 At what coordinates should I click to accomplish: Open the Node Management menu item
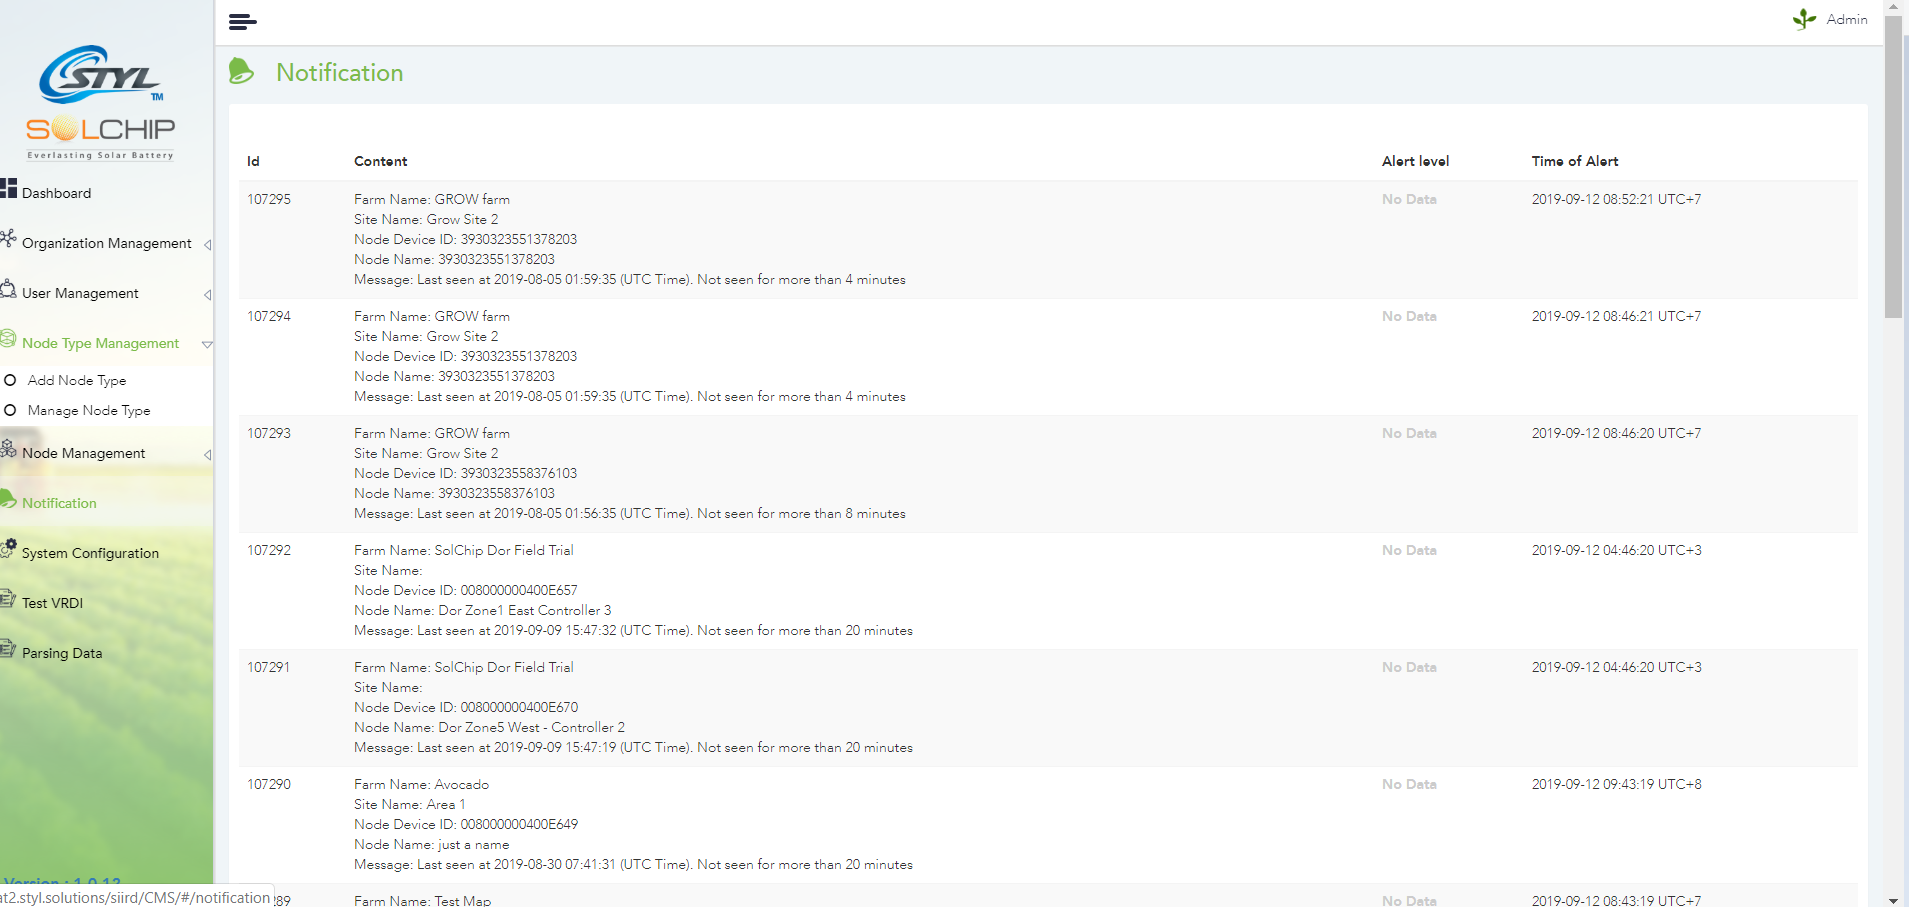click(84, 453)
